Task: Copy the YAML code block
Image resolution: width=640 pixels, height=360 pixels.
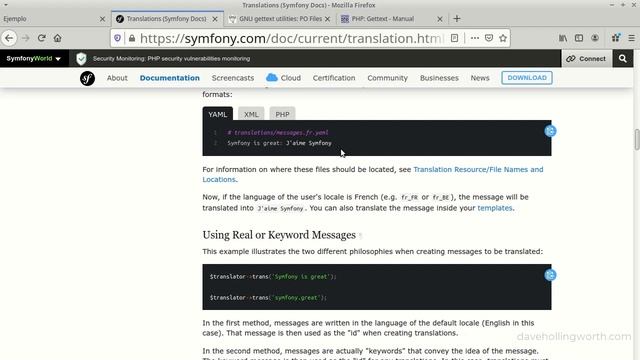Action: tap(550, 131)
